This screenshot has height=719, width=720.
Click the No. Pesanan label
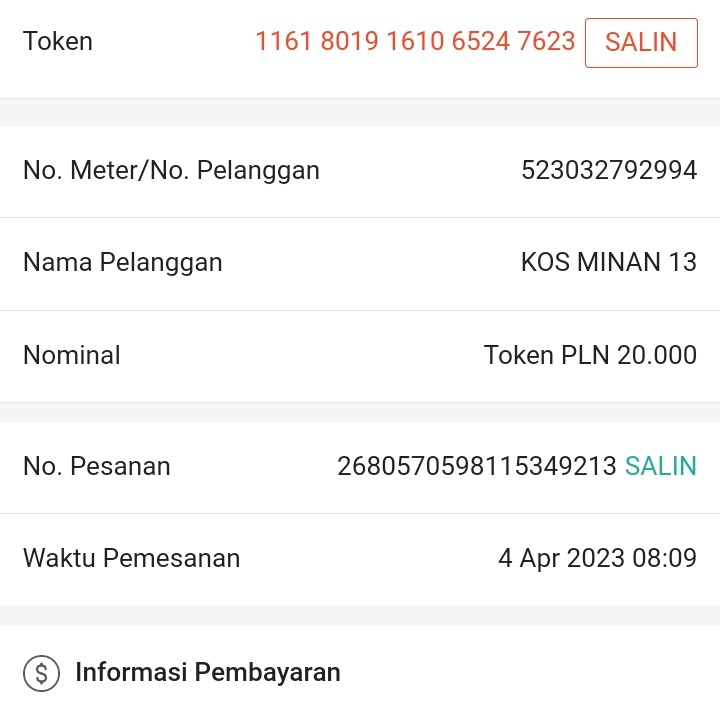pos(96,466)
